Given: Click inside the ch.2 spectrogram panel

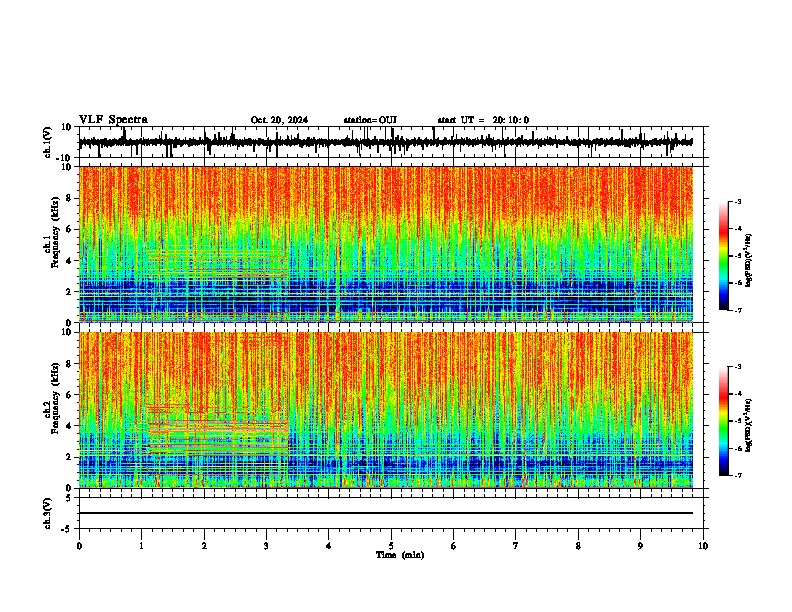Looking at the screenshot, I should coord(385,410).
